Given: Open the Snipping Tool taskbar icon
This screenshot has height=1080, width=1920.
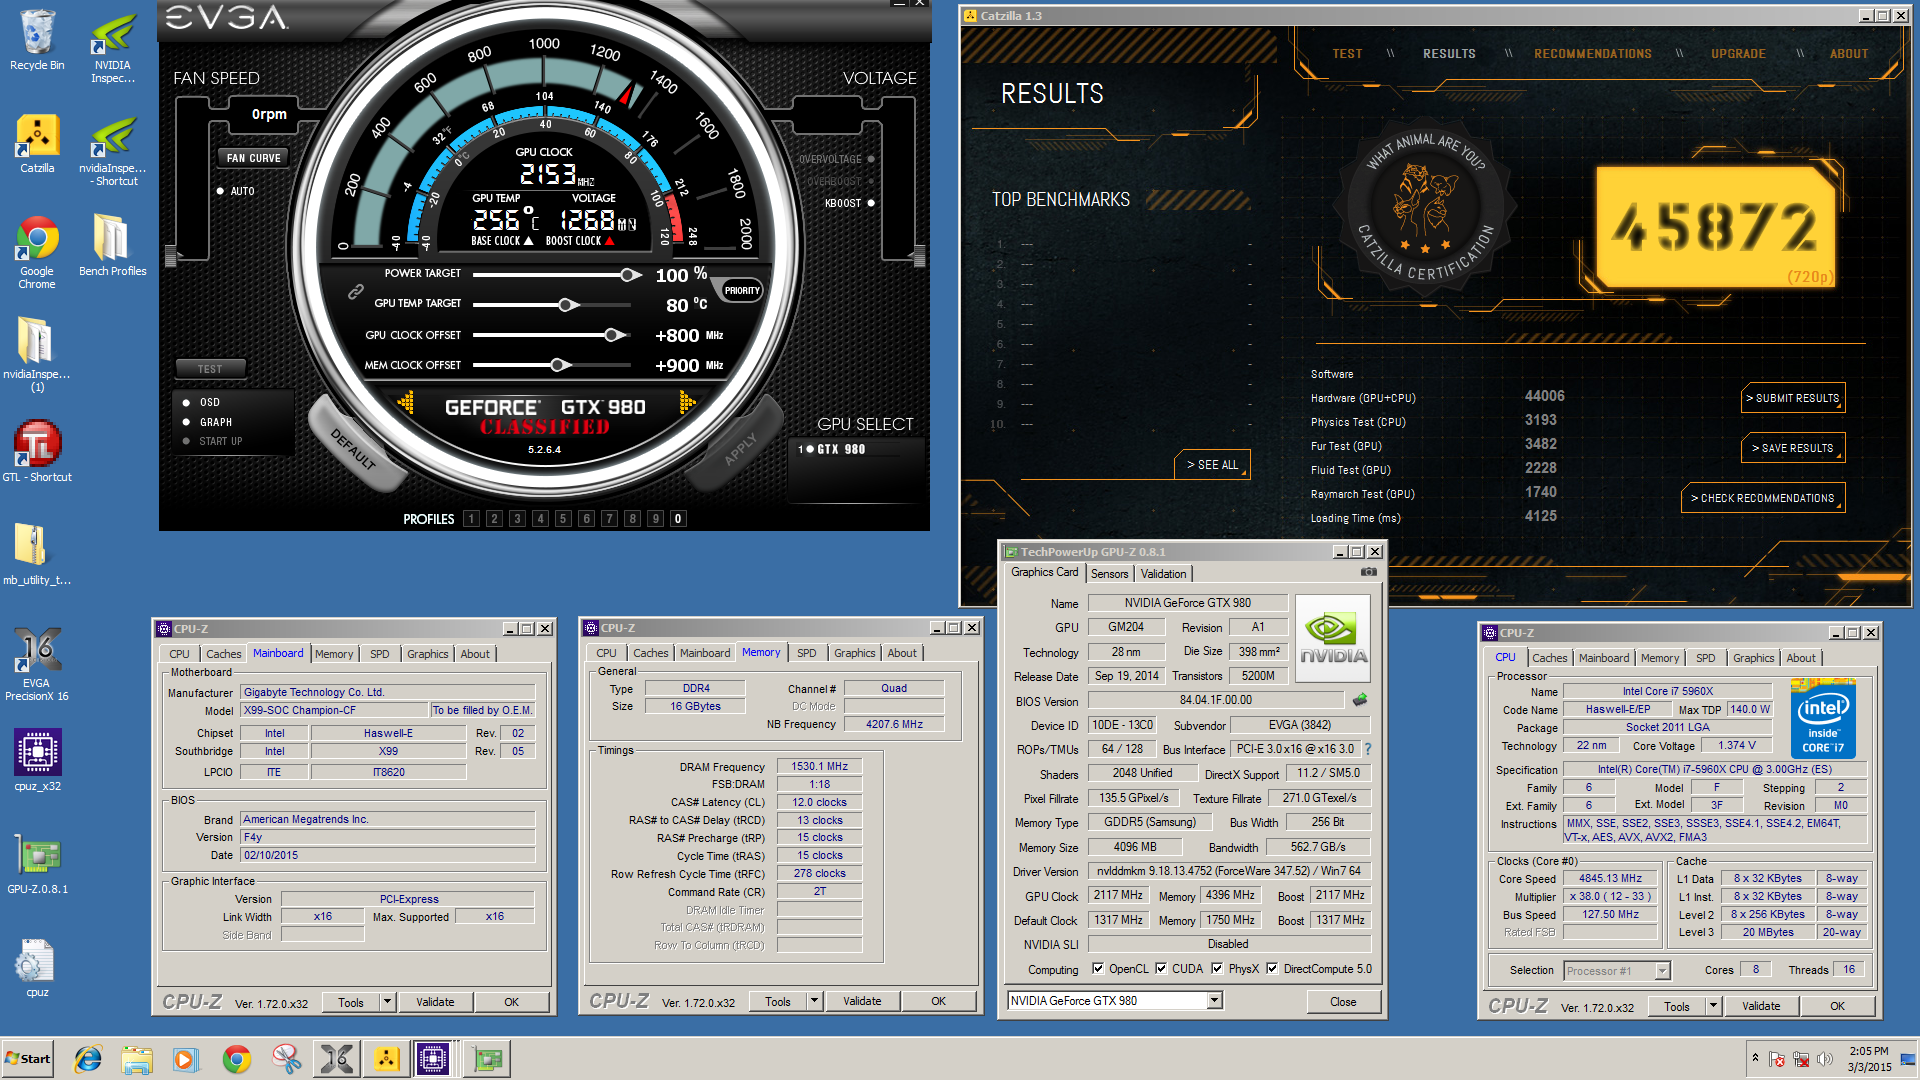Looking at the screenshot, I should coord(287,1059).
